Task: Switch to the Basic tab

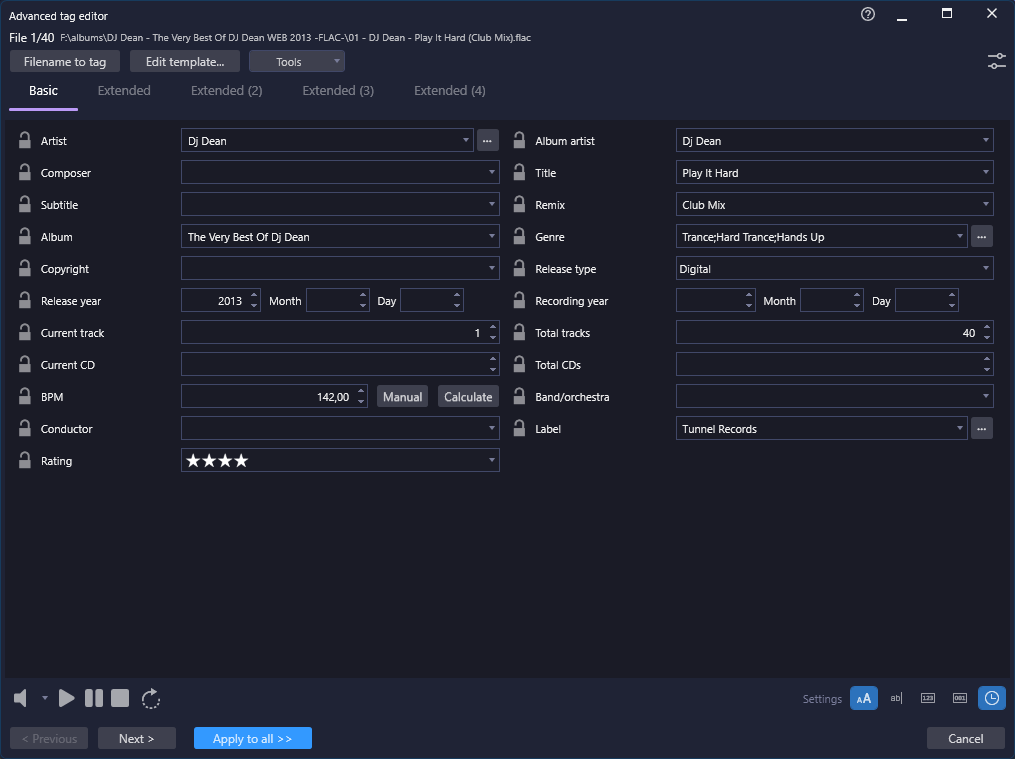Action: coord(43,91)
